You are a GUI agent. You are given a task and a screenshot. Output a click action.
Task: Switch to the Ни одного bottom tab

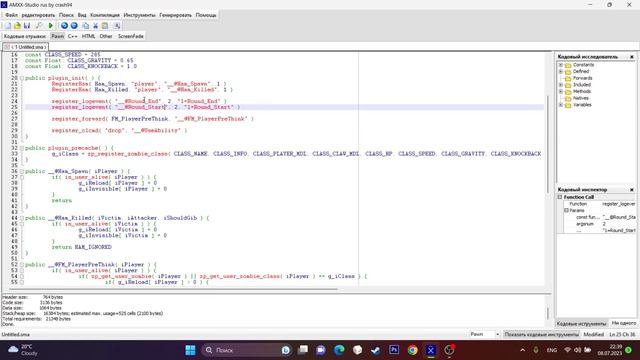click(623, 323)
